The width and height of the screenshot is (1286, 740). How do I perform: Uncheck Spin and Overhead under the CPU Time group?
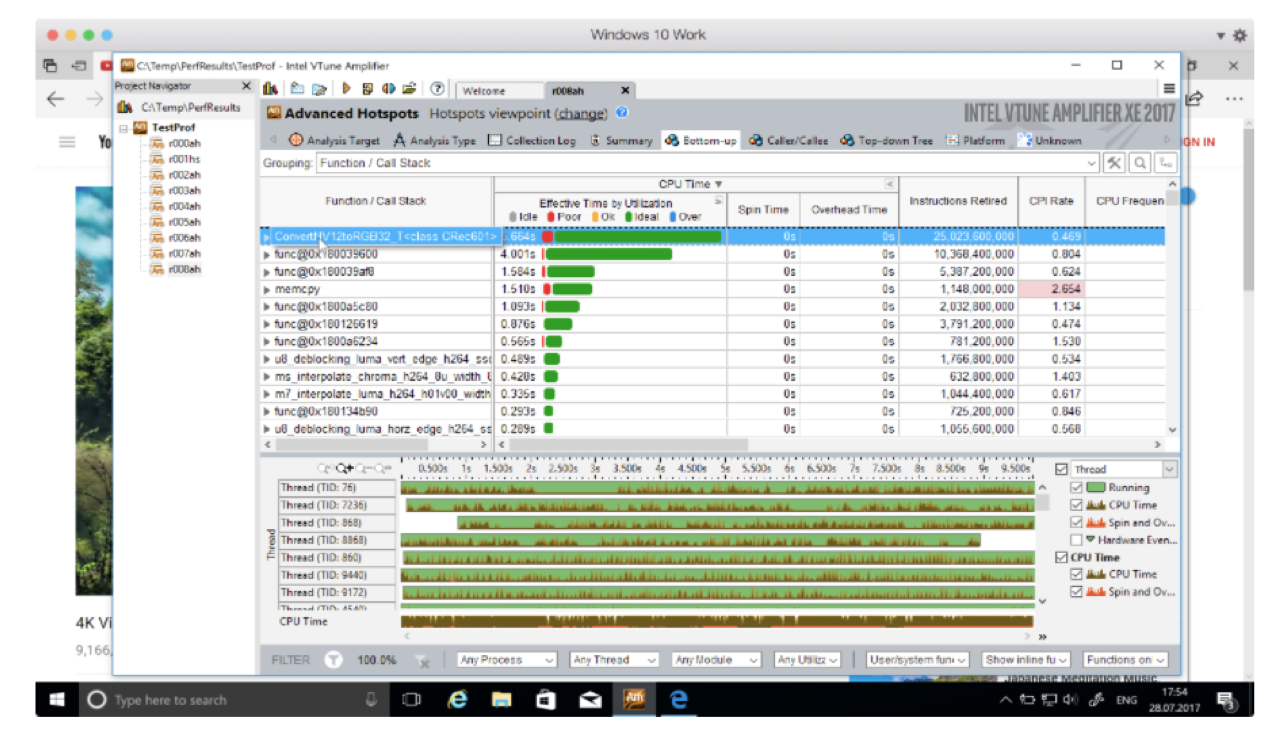(x=1077, y=592)
